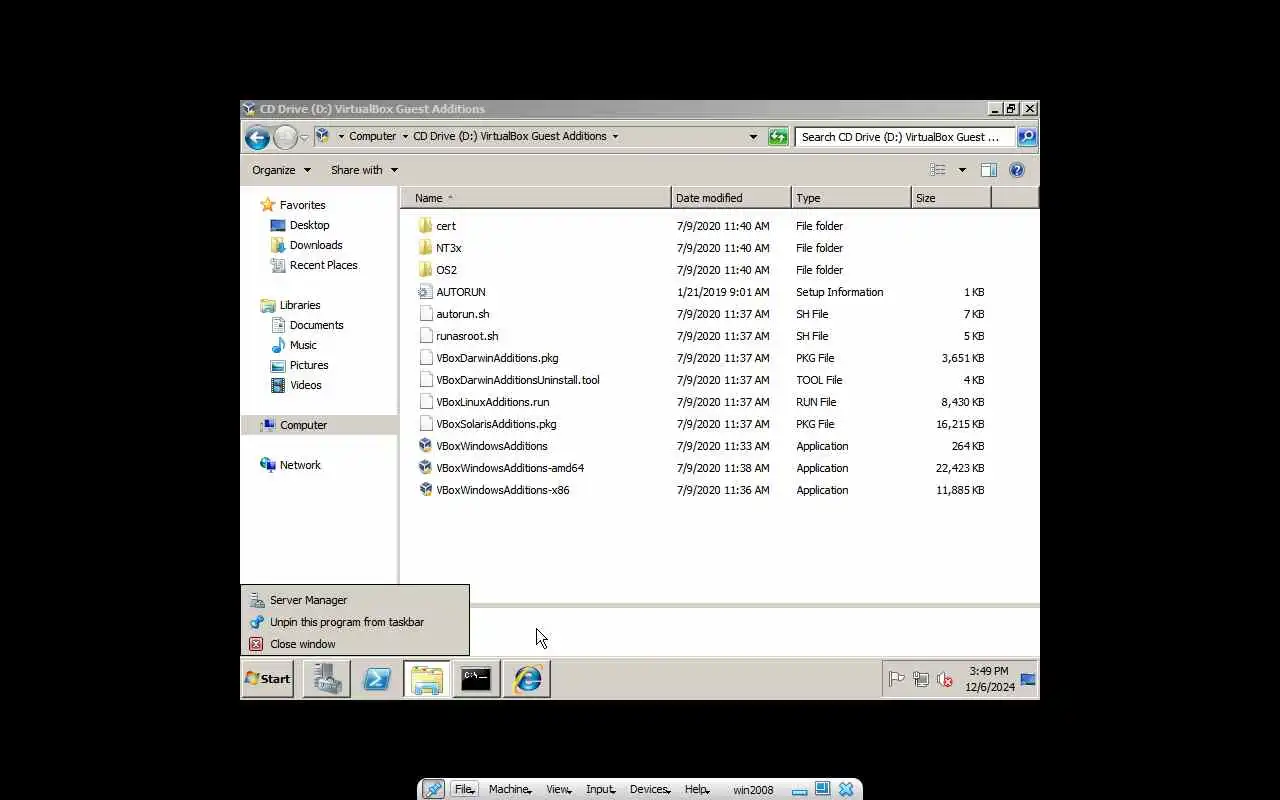1280x800 pixels.
Task: Launch Internet Explorer from the taskbar
Action: click(x=527, y=679)
